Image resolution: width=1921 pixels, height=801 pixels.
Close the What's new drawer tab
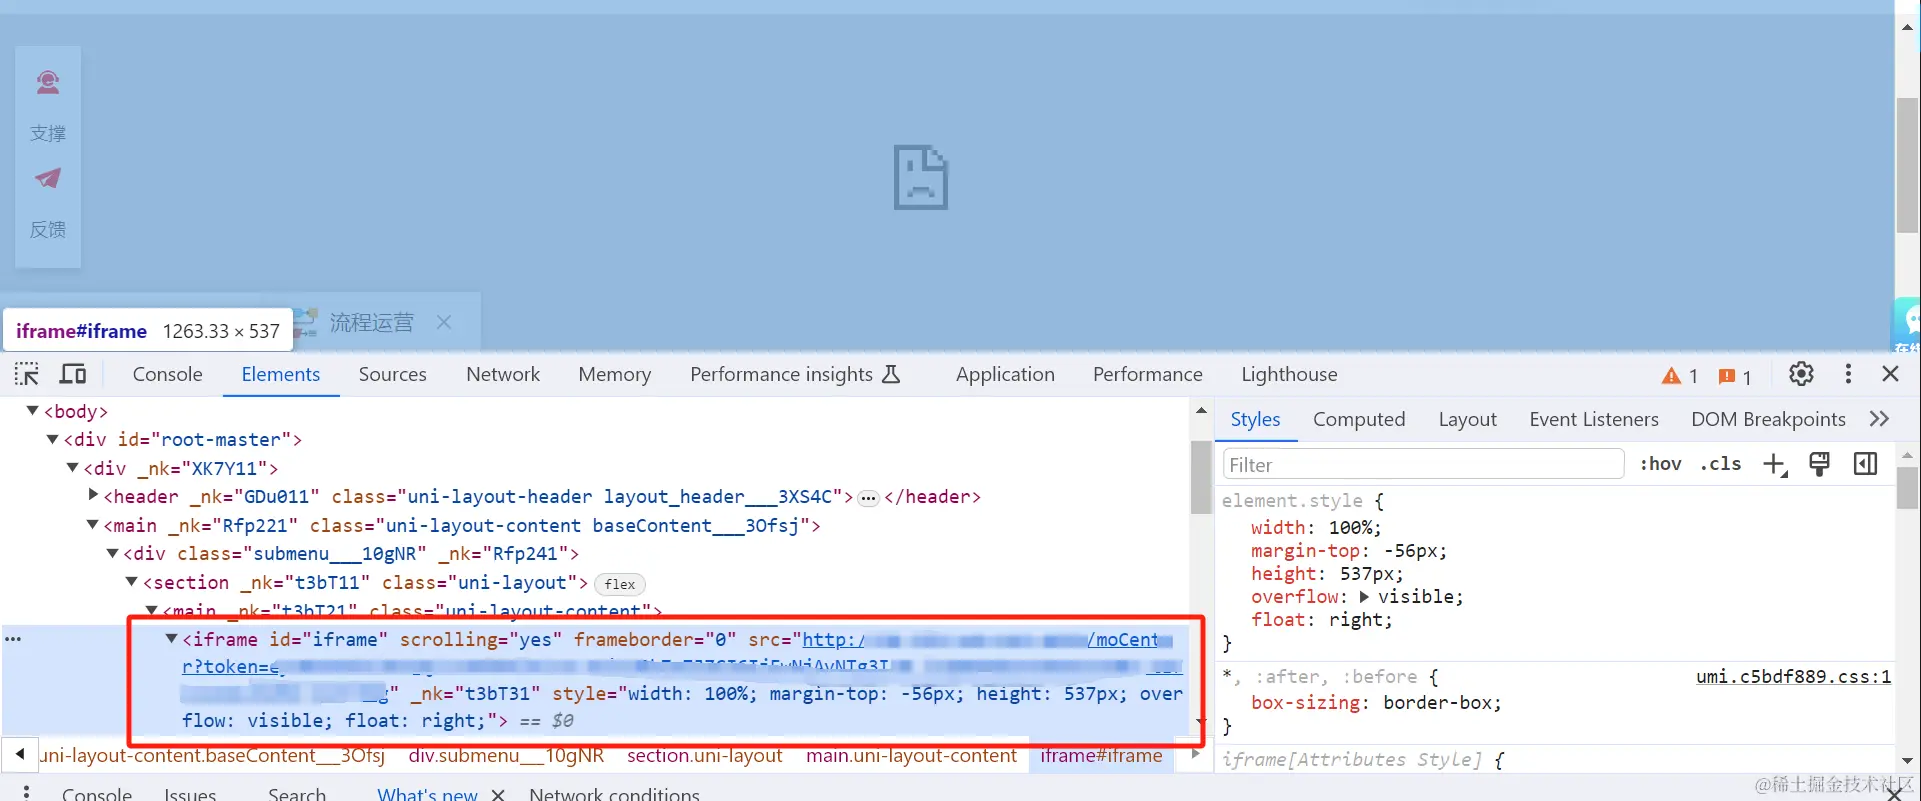[498, 794]
